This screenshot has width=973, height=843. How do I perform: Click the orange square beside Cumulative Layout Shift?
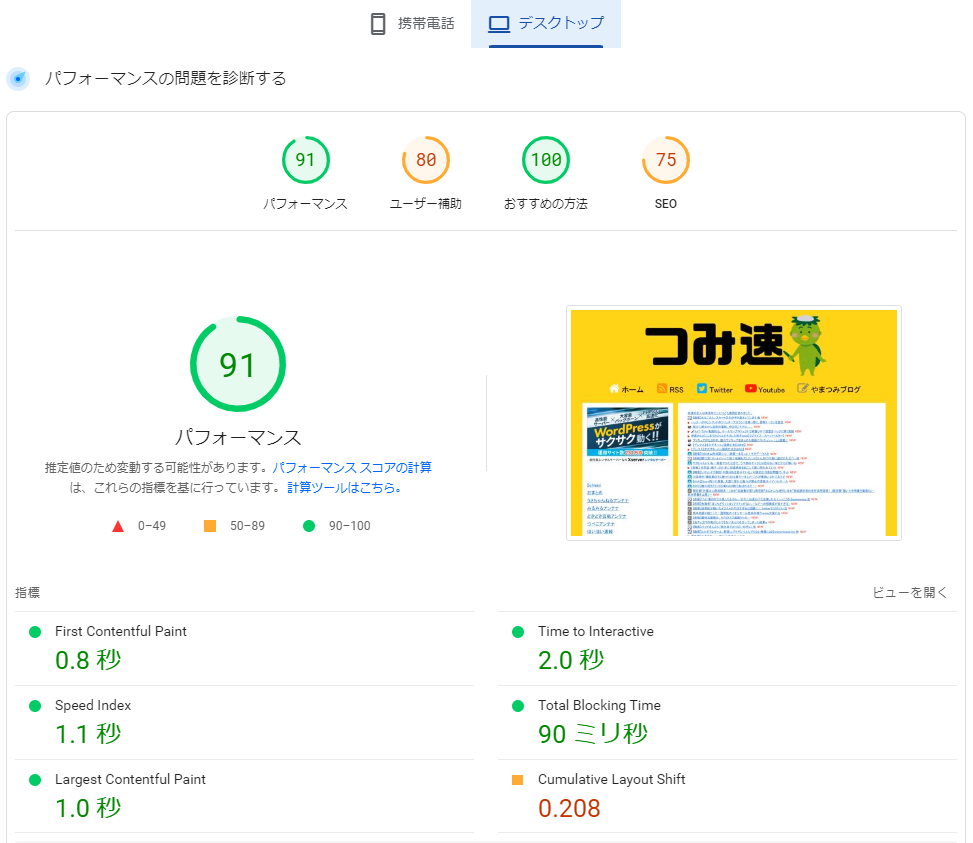tap(518, 780)
